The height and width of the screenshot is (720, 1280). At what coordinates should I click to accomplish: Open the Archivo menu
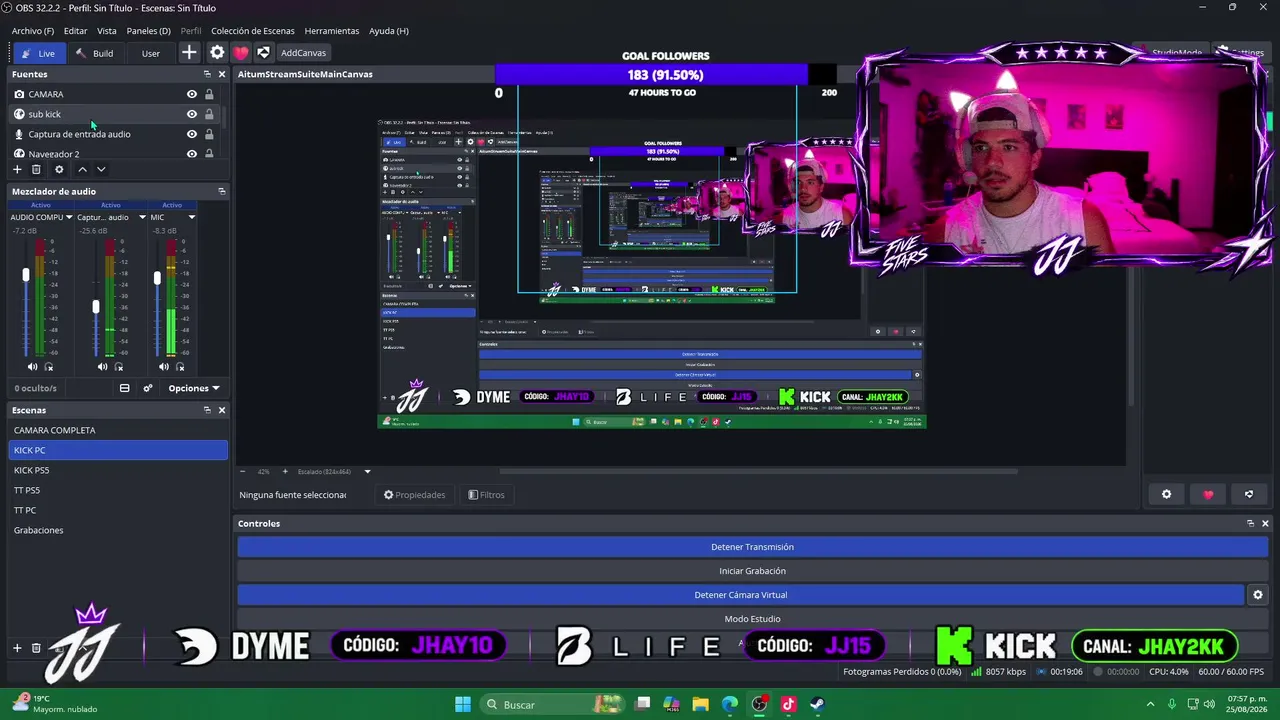tap(33, 31)
